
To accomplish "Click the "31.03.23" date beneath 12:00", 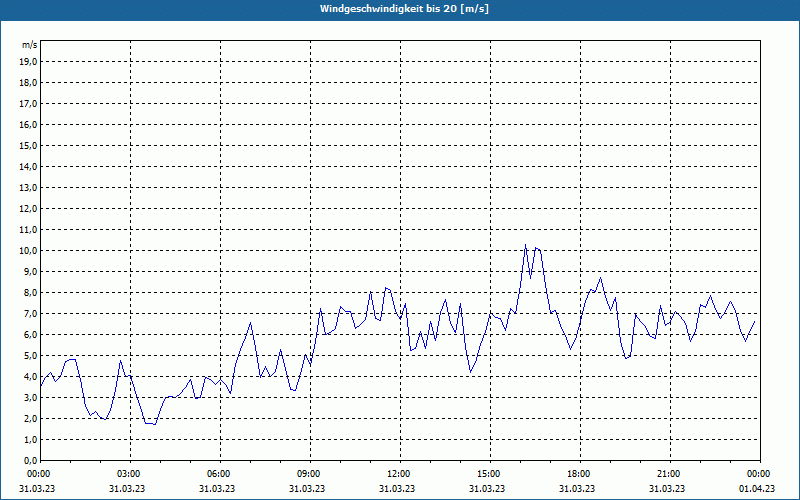I will [397, 489].
